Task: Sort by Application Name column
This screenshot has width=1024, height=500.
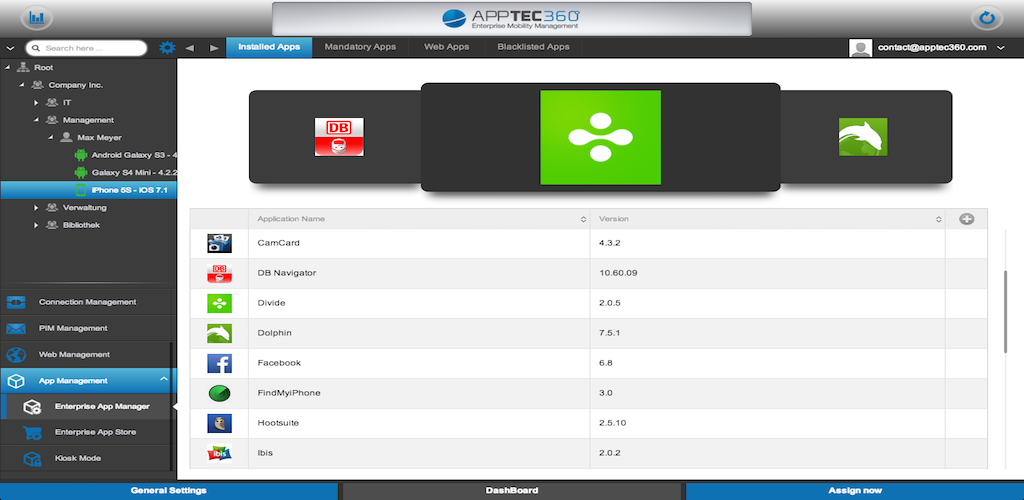Action: pyautogui.click(x=583, y=220)
